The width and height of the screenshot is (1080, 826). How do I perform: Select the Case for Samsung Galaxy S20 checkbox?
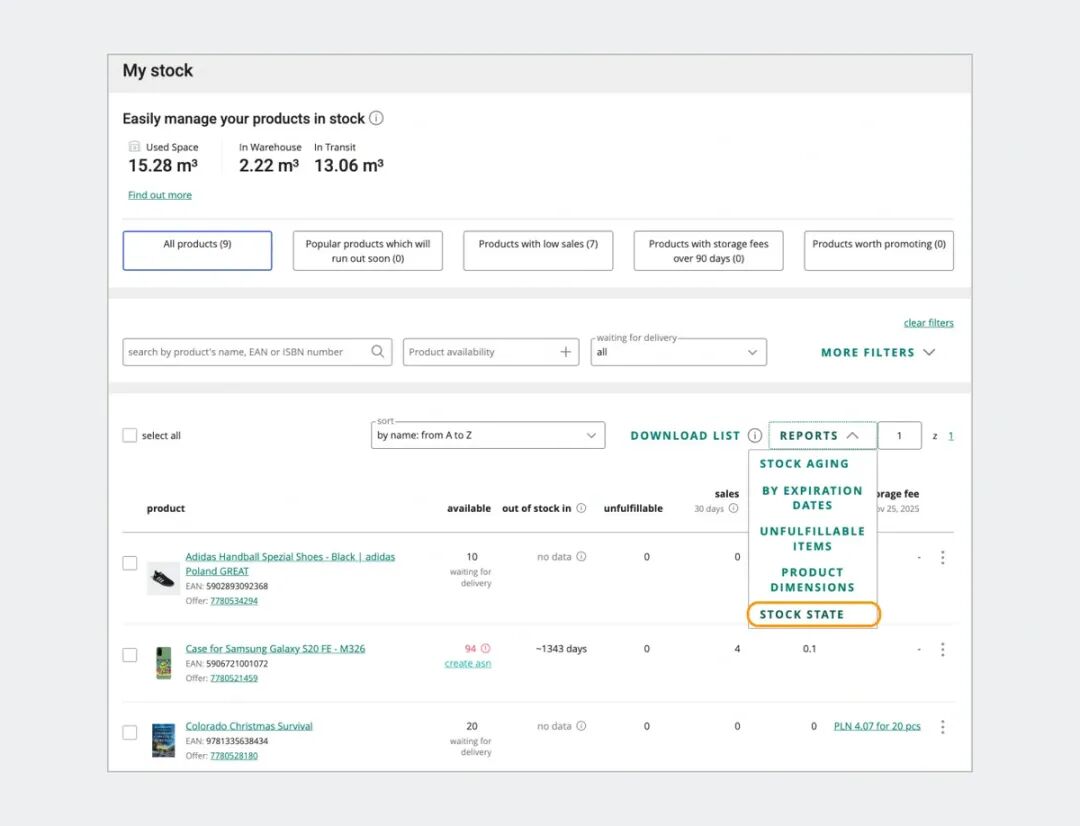tap(130, 655)
